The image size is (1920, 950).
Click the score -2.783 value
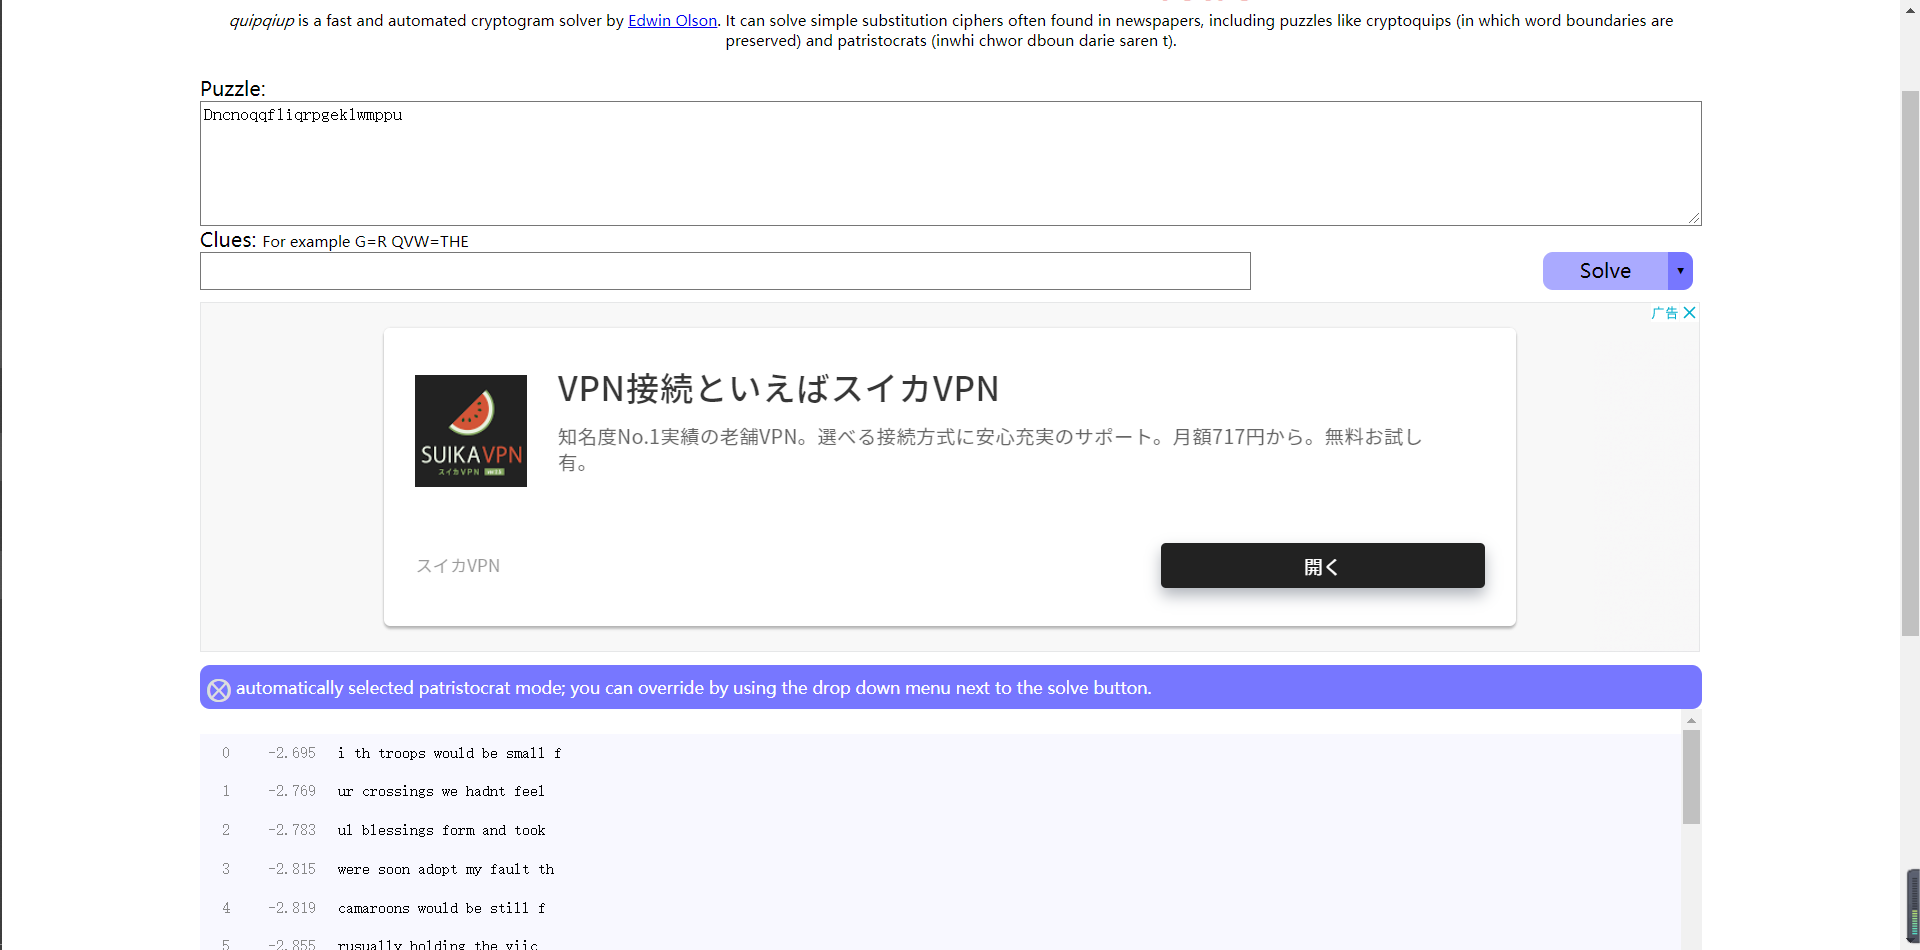(291, 830)
